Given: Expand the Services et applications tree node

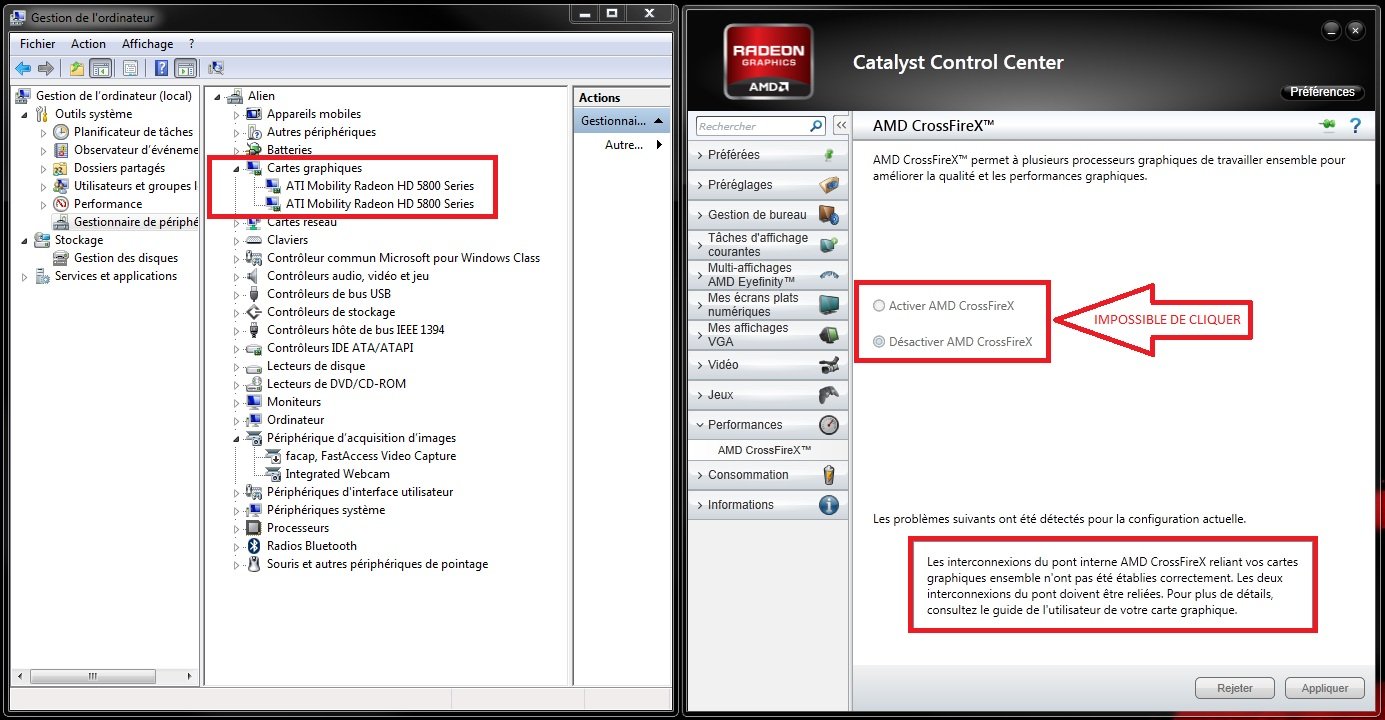Looking at the screenshot, I should click(24, 277).
